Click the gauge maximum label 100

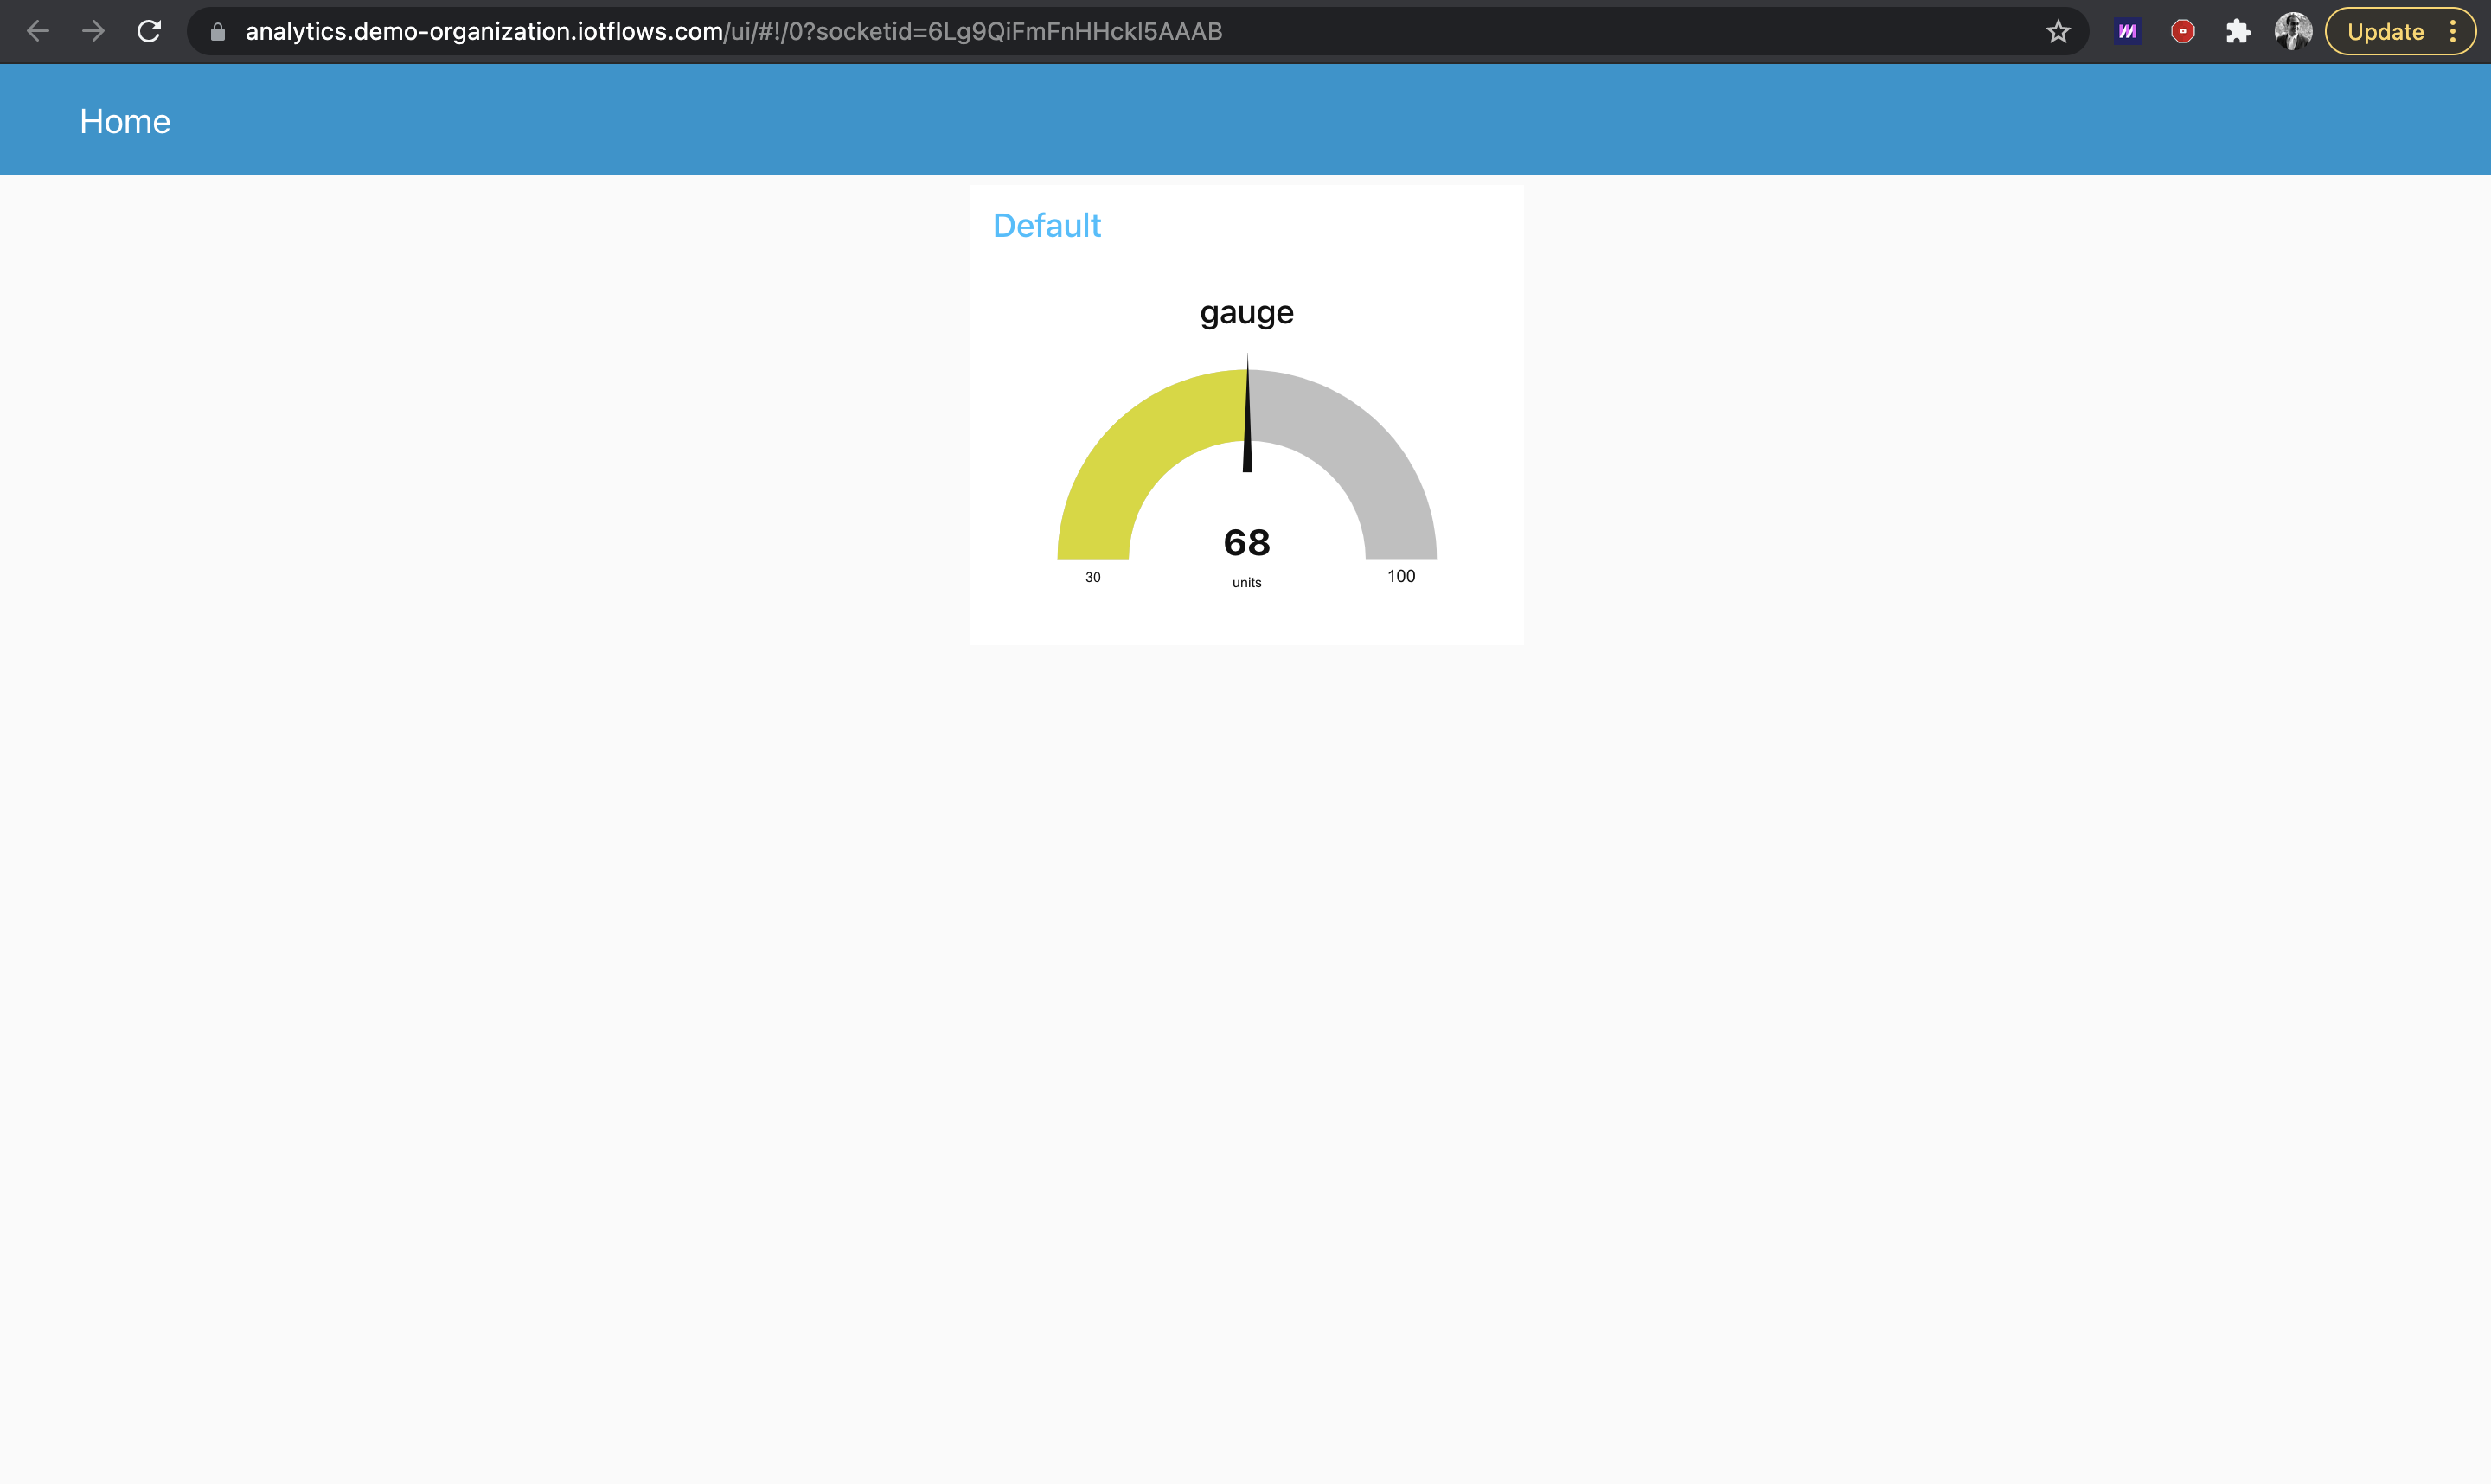click(x=1400, y=576)
